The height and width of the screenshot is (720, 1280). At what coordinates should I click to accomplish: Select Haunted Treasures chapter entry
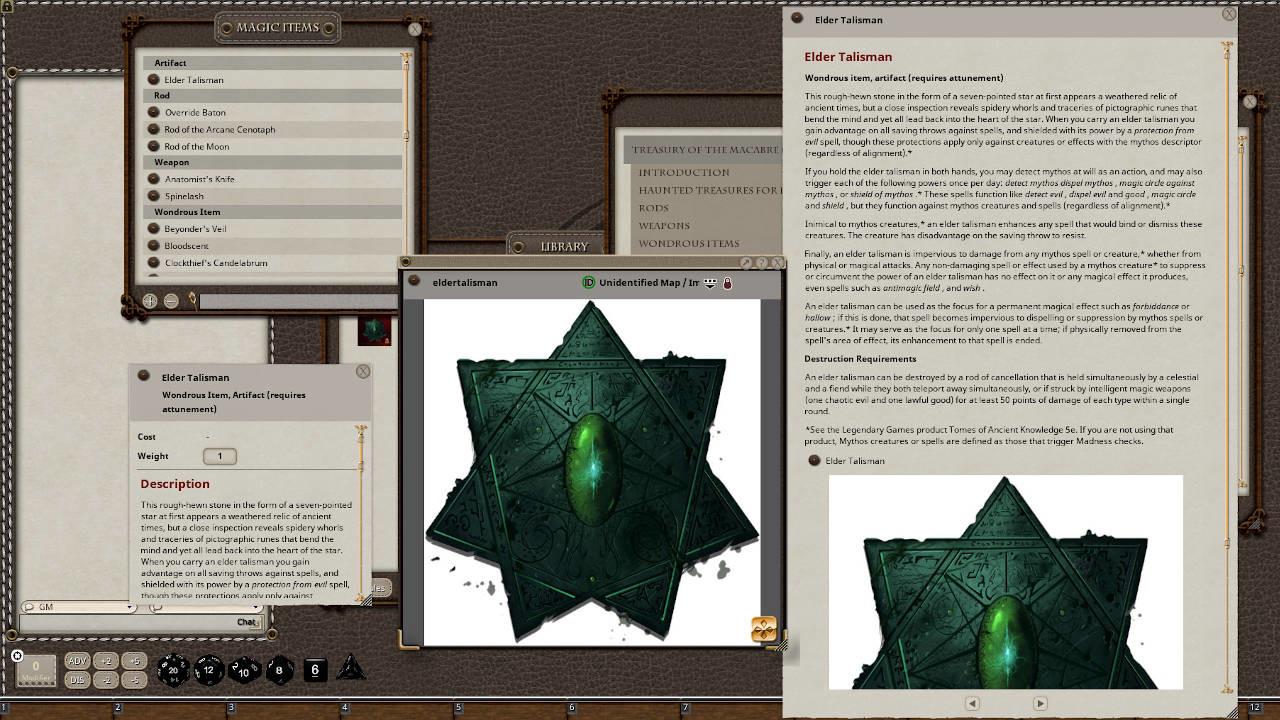(710, 190)
